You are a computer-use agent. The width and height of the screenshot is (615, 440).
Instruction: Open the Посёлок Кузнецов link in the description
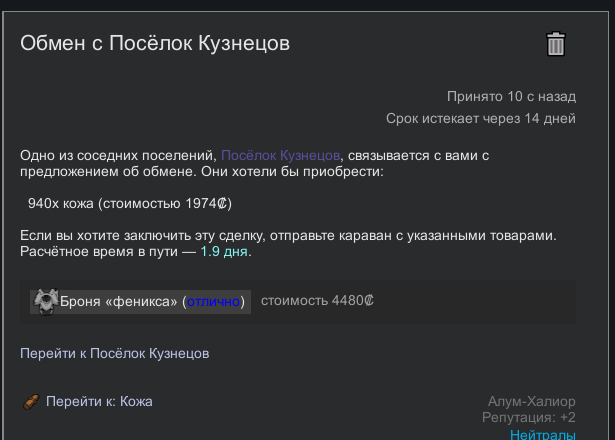pos(280,155)
